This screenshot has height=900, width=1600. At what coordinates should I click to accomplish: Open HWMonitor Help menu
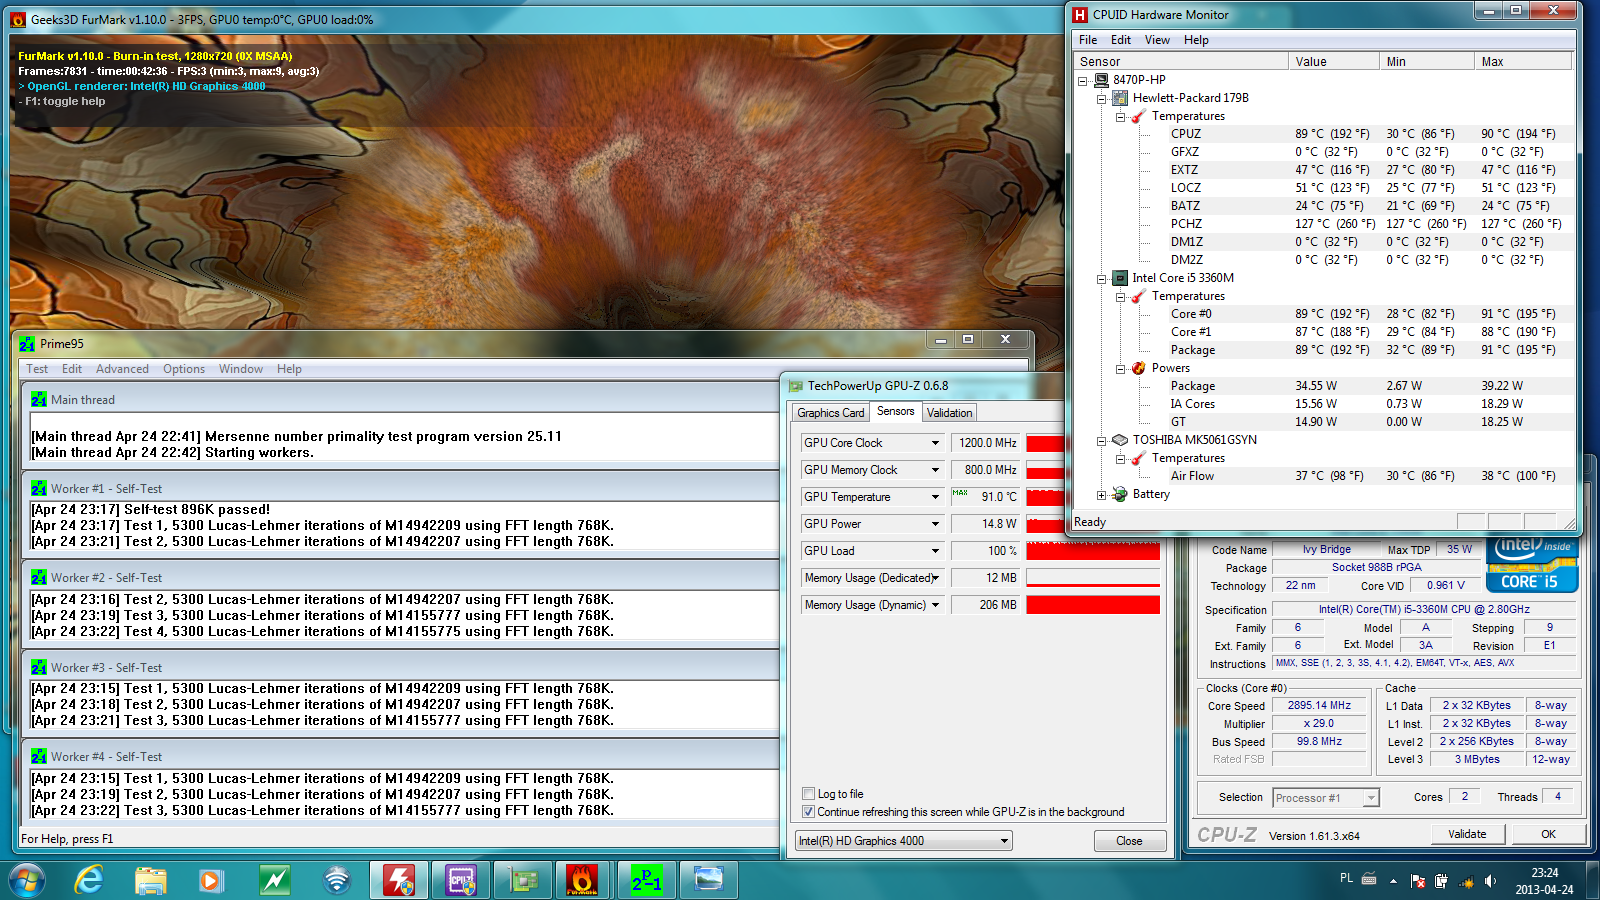point(1196,40)
